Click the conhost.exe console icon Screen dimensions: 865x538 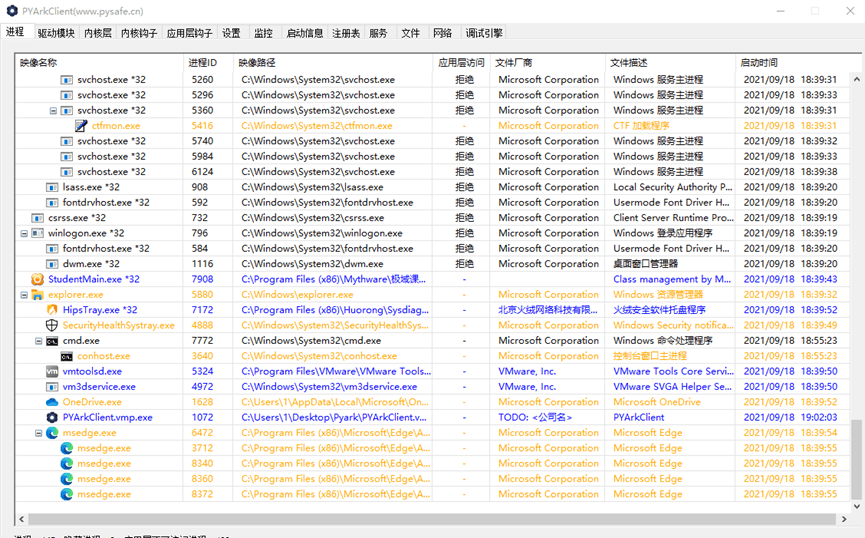(67, 356)
